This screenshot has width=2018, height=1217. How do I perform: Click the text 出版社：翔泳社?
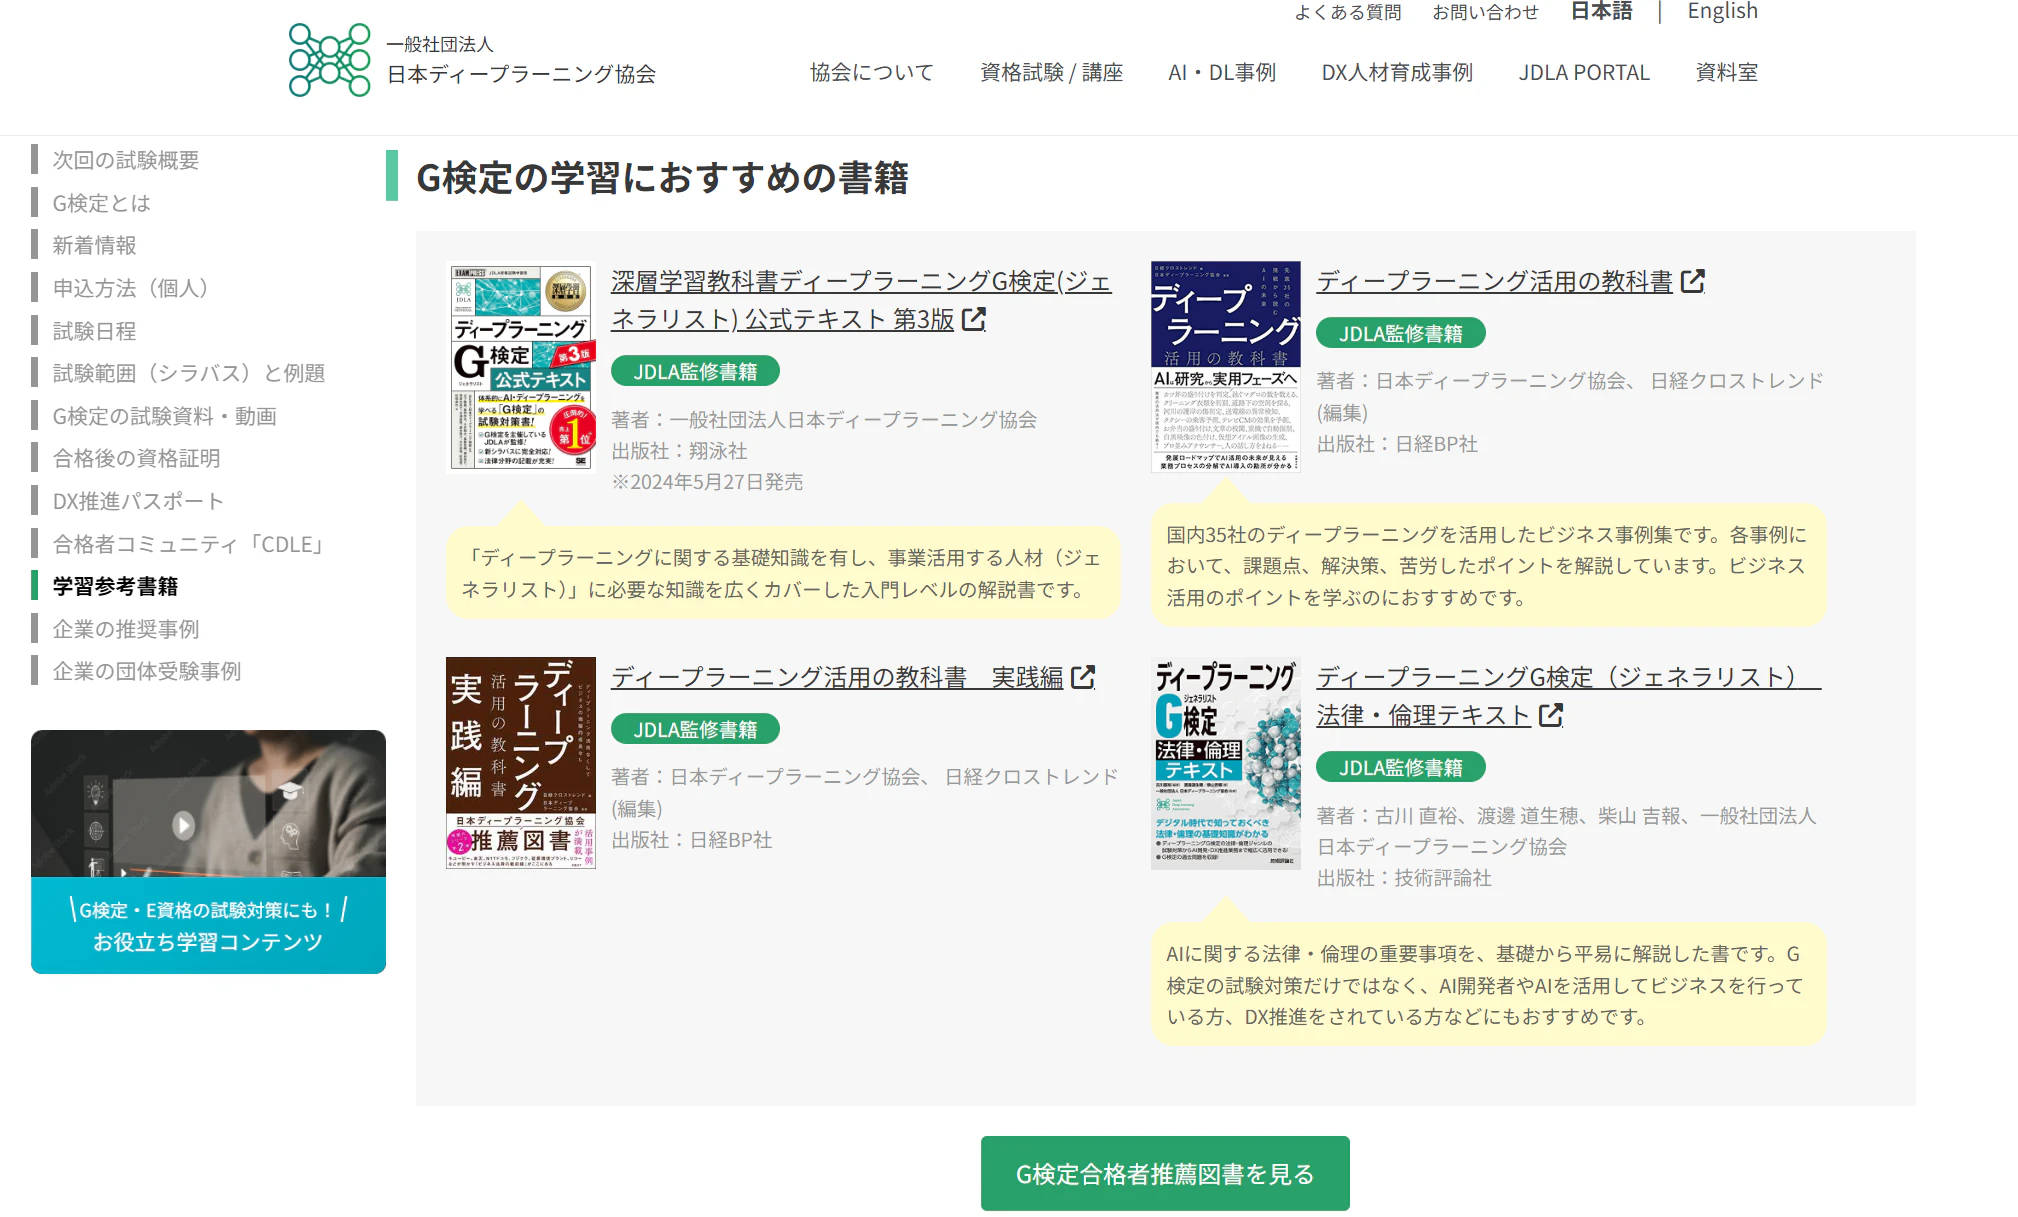click(x=680, y=451)
